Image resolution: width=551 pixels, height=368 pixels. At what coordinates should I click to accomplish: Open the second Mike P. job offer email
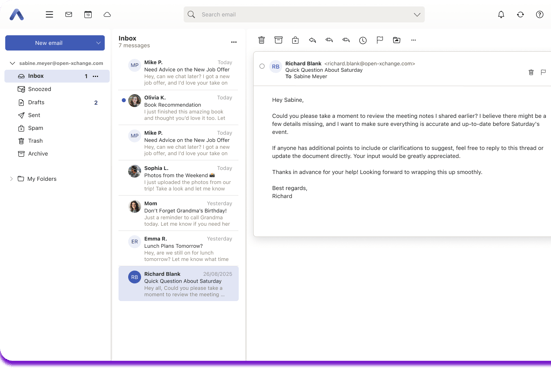[x=179, y=143]
